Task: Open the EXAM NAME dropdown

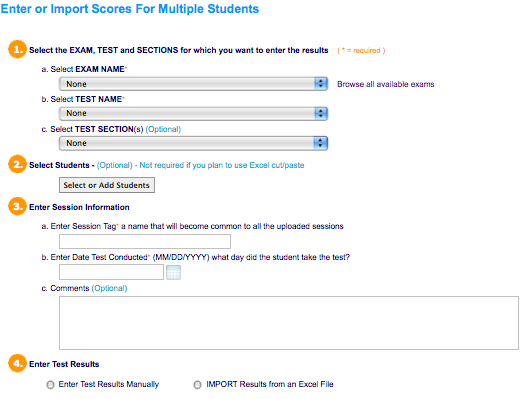Action: (193, 84)
